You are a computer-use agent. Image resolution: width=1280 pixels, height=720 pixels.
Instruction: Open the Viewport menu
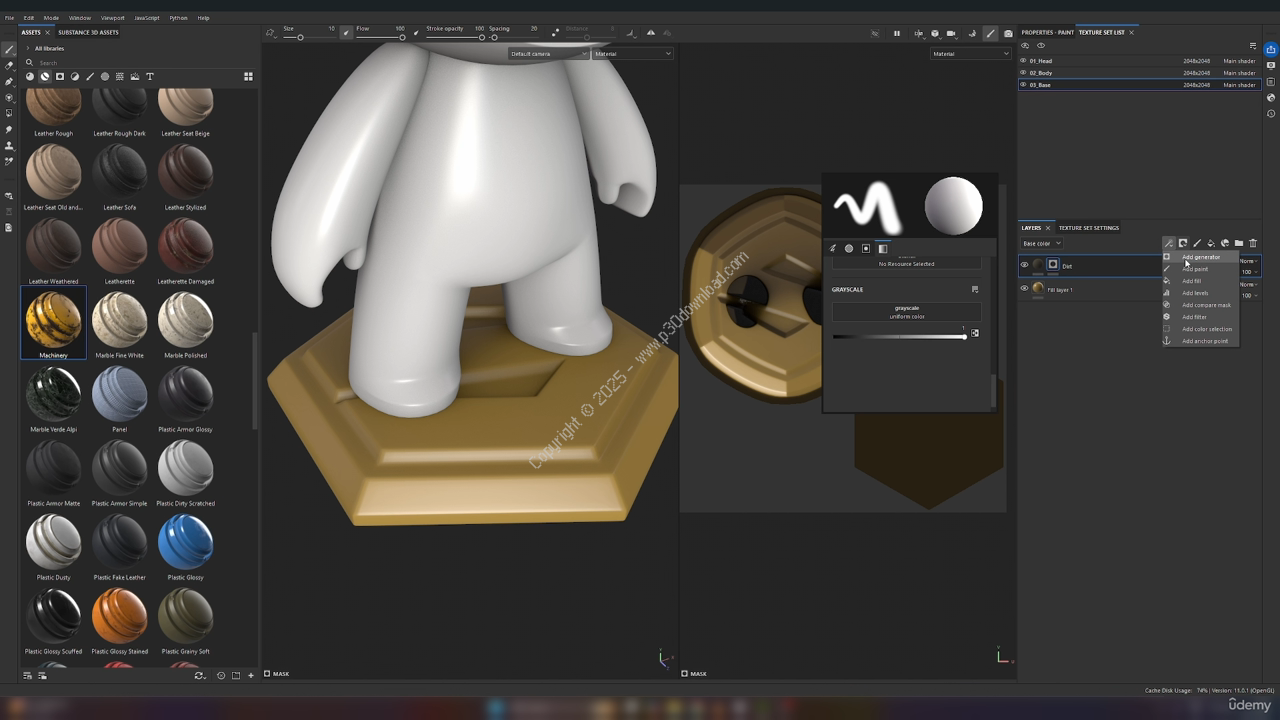[x=113, y=18]
